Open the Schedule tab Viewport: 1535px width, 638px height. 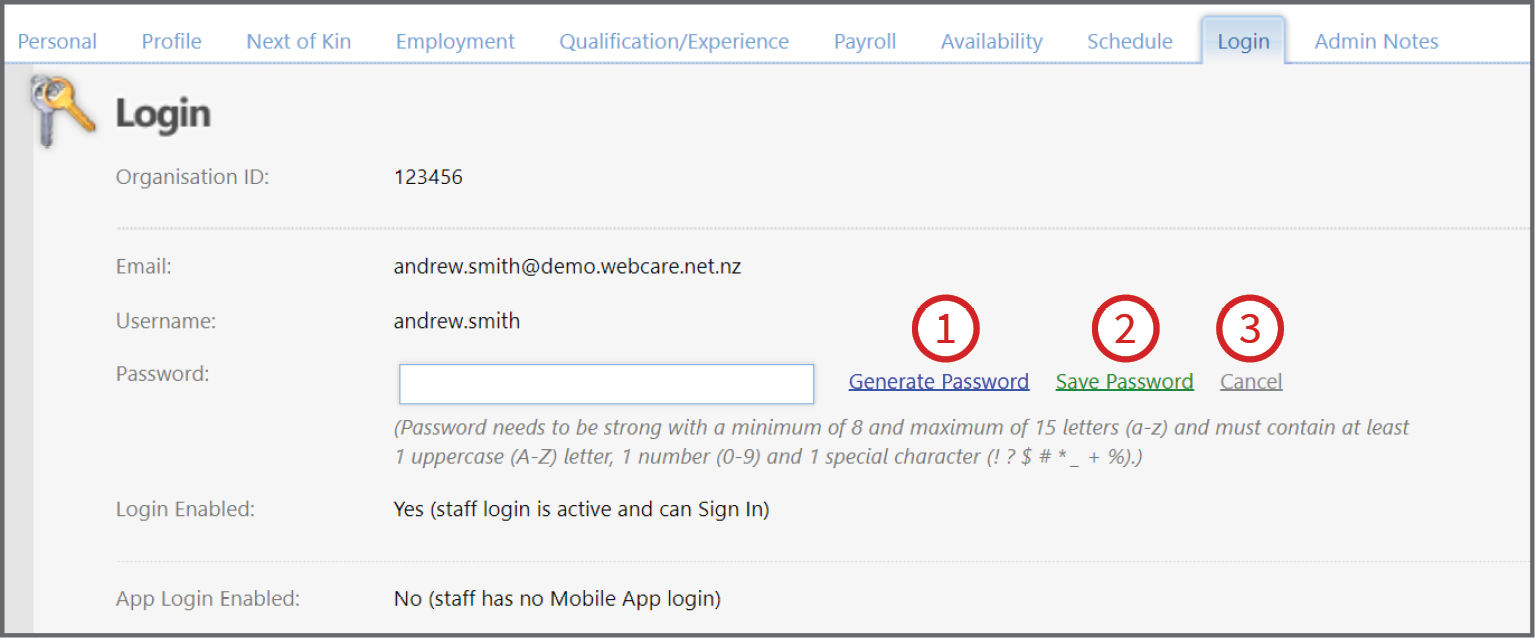tap(1130, 41)
